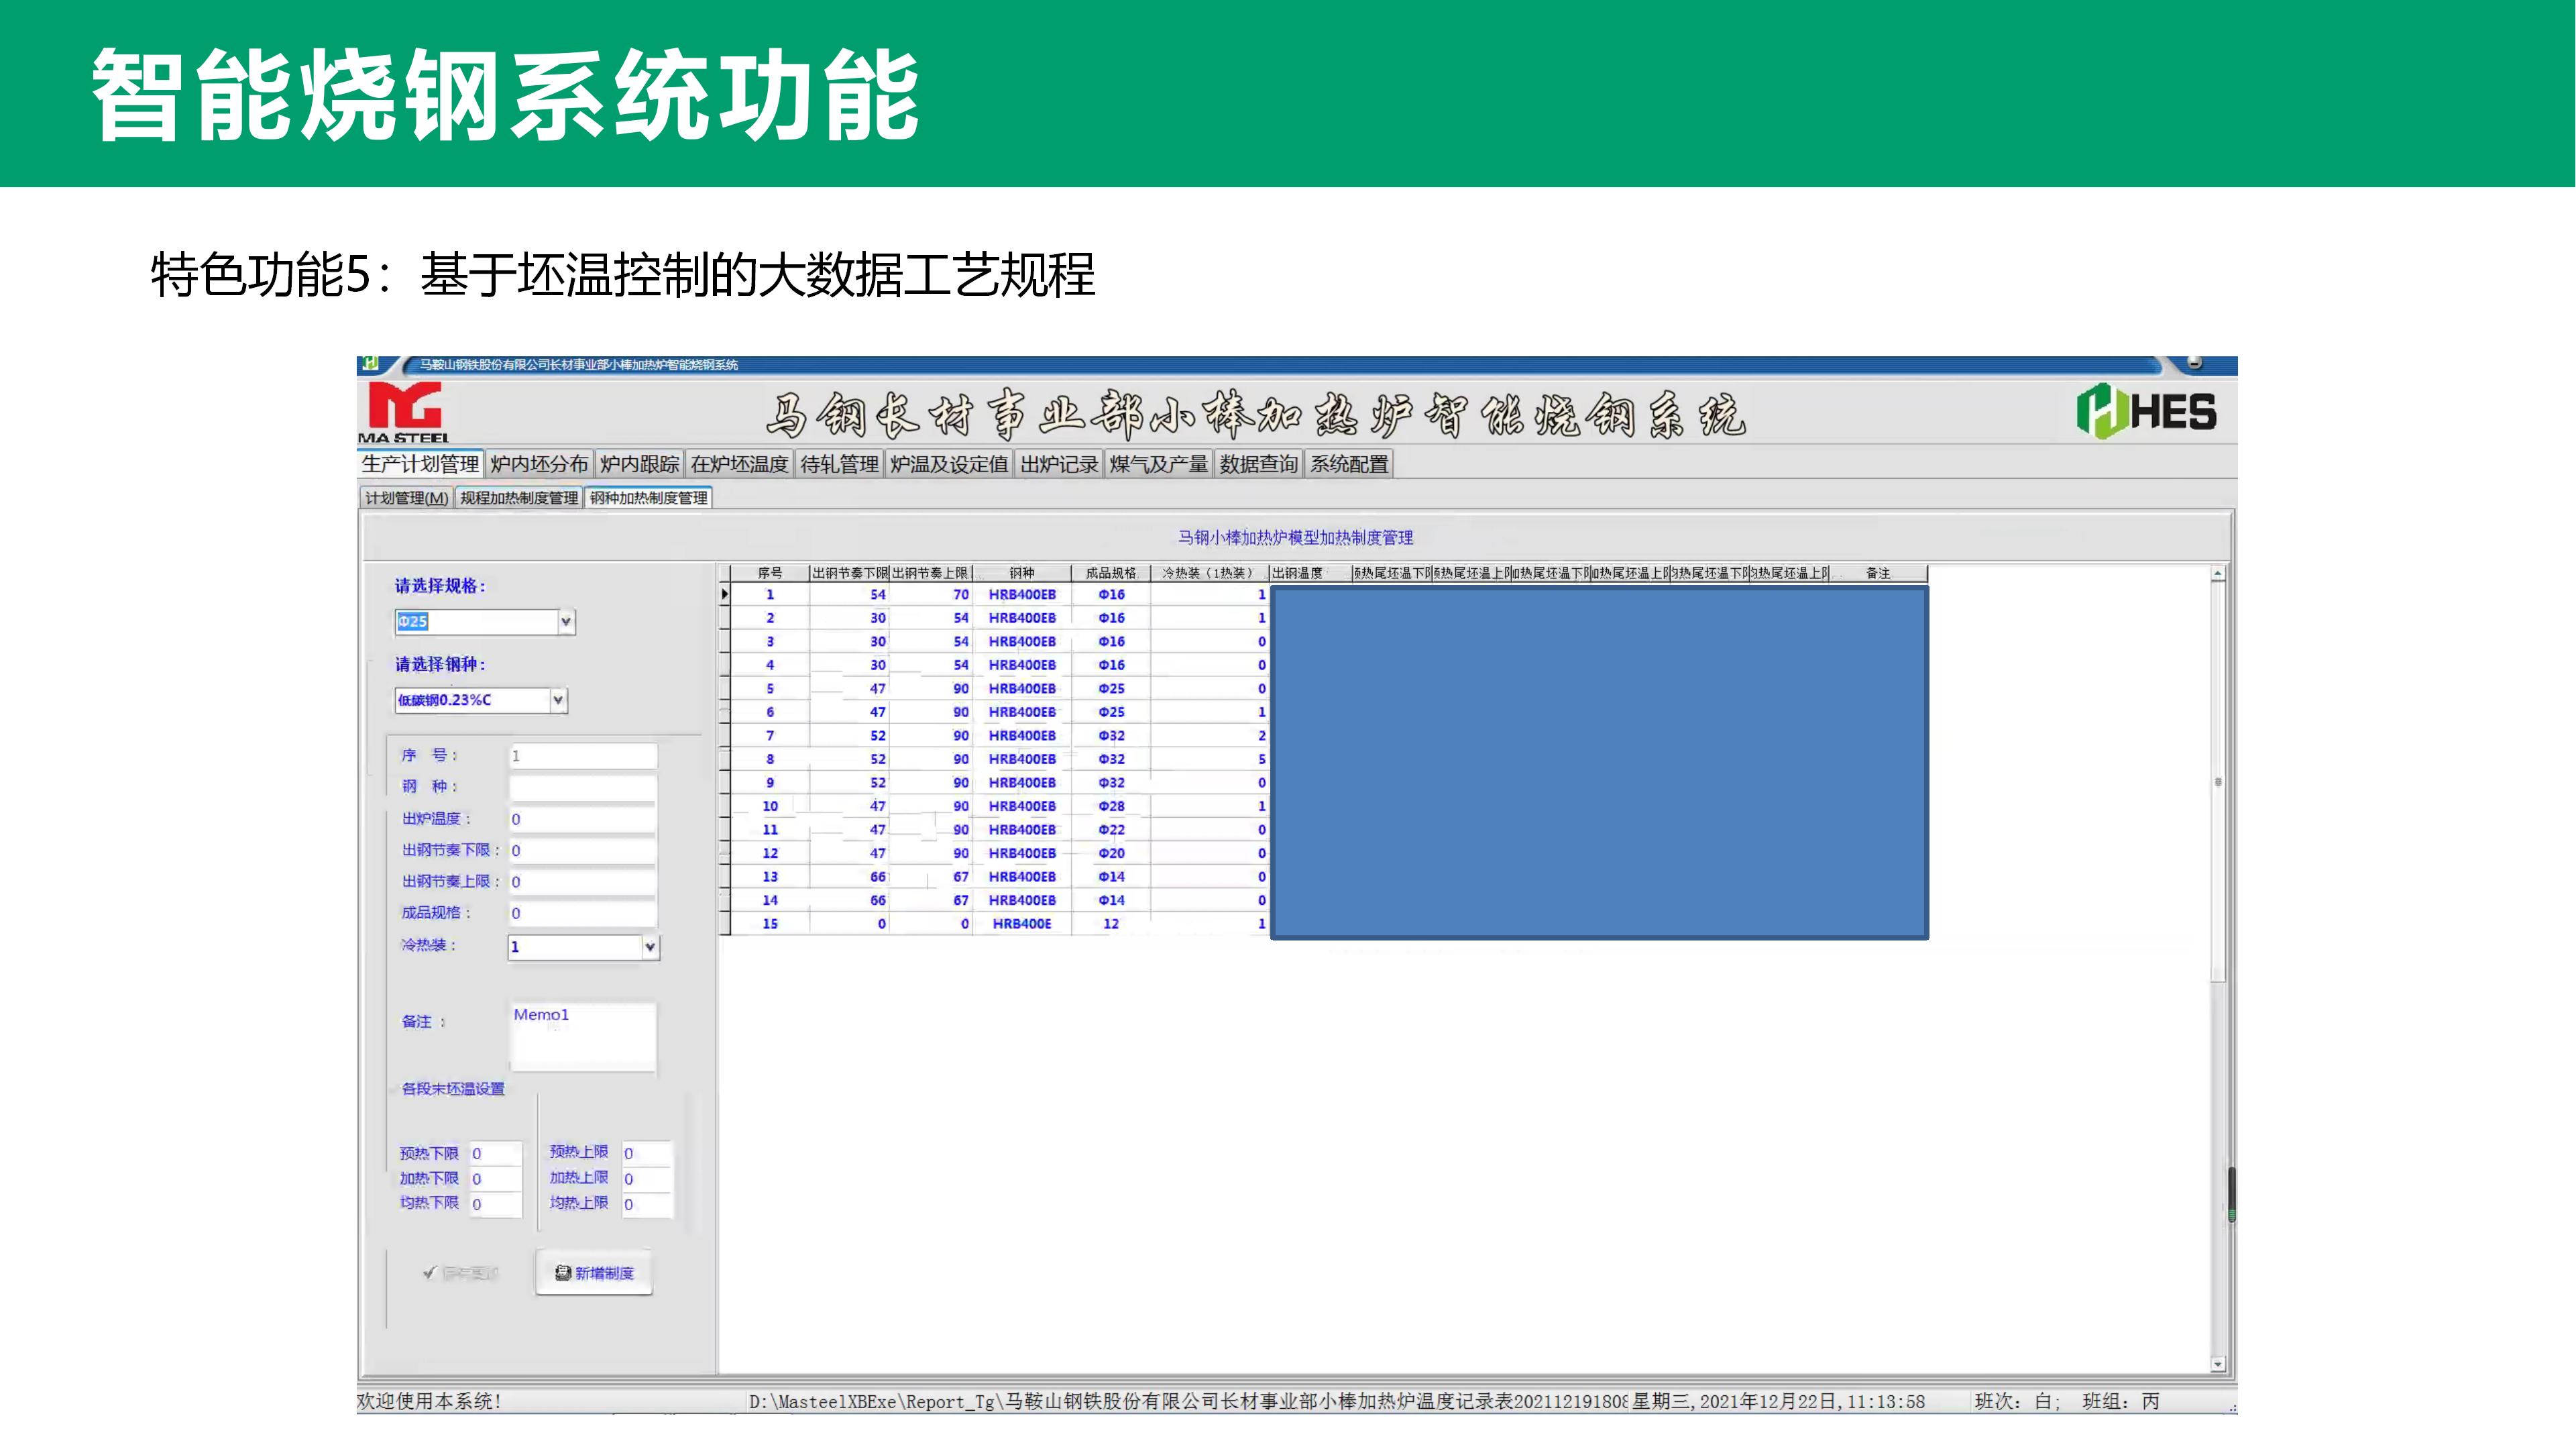The height and width of the screenshot is (1449, 2576).
Task: Click the 出钢节奏上限 column header
Action: point(930,573)
